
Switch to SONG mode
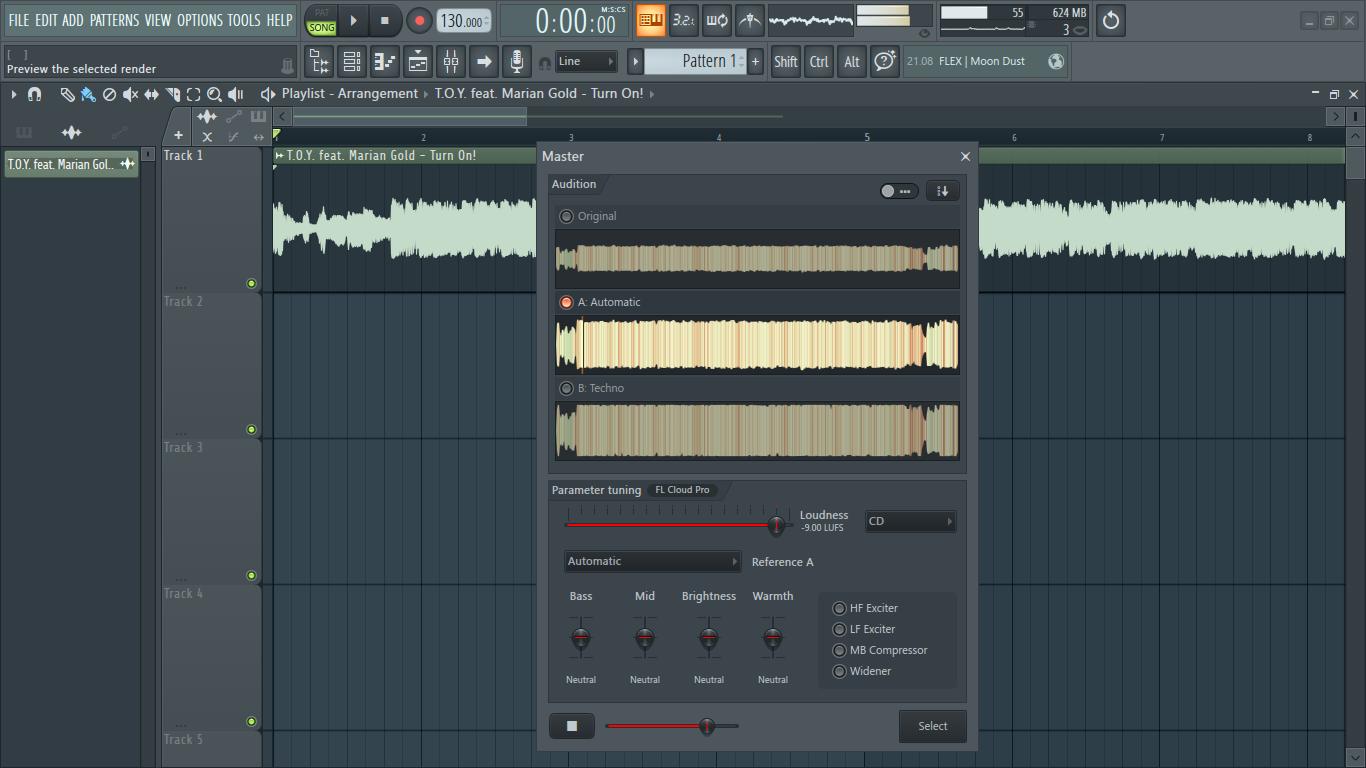tap(322, 28)
